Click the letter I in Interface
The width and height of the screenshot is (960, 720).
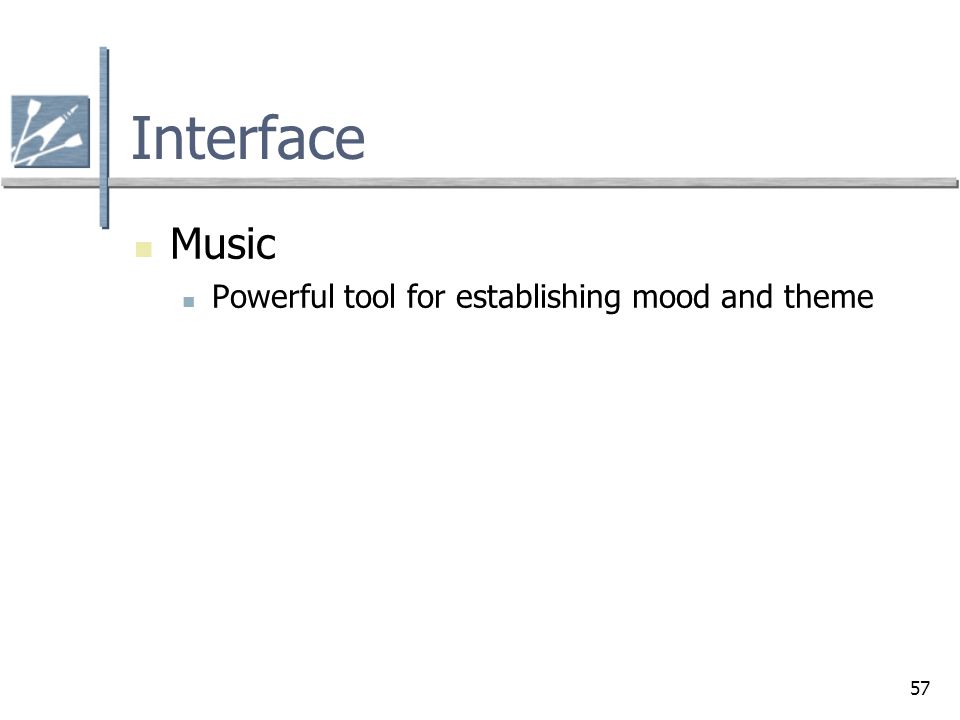pos(138,138)
